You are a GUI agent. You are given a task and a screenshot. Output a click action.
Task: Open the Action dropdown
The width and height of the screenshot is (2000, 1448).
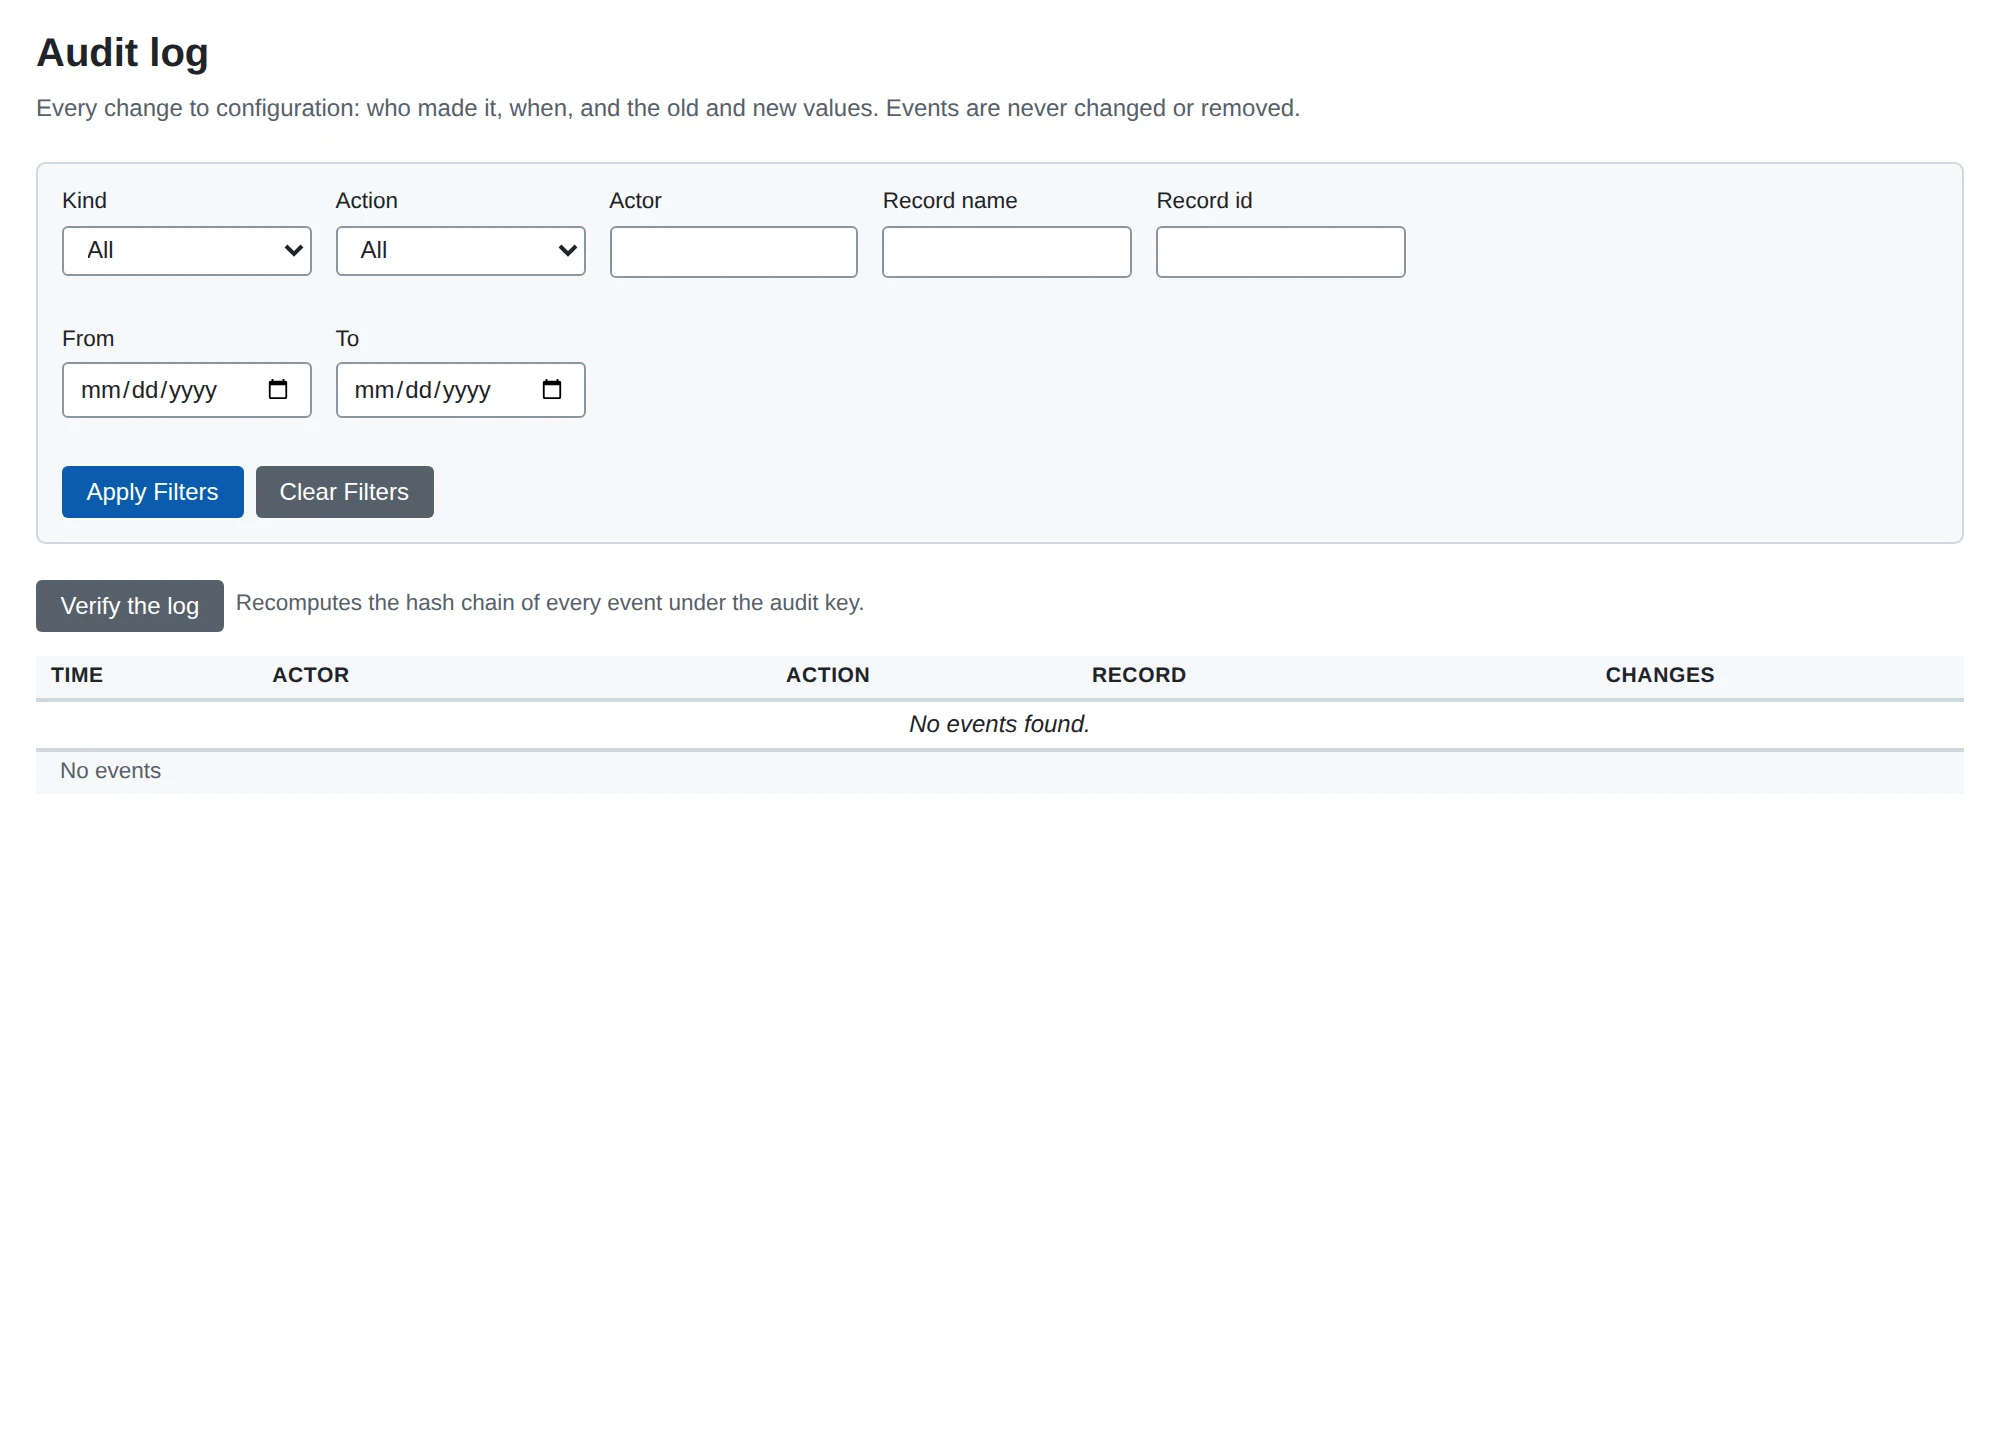(460, 251)
